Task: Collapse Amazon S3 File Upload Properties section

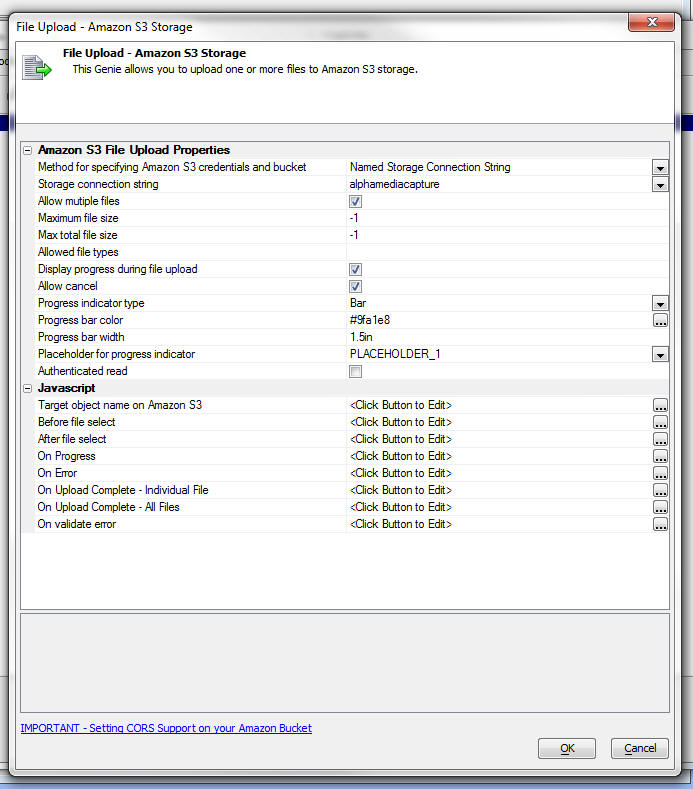Action: coord(28,150)
